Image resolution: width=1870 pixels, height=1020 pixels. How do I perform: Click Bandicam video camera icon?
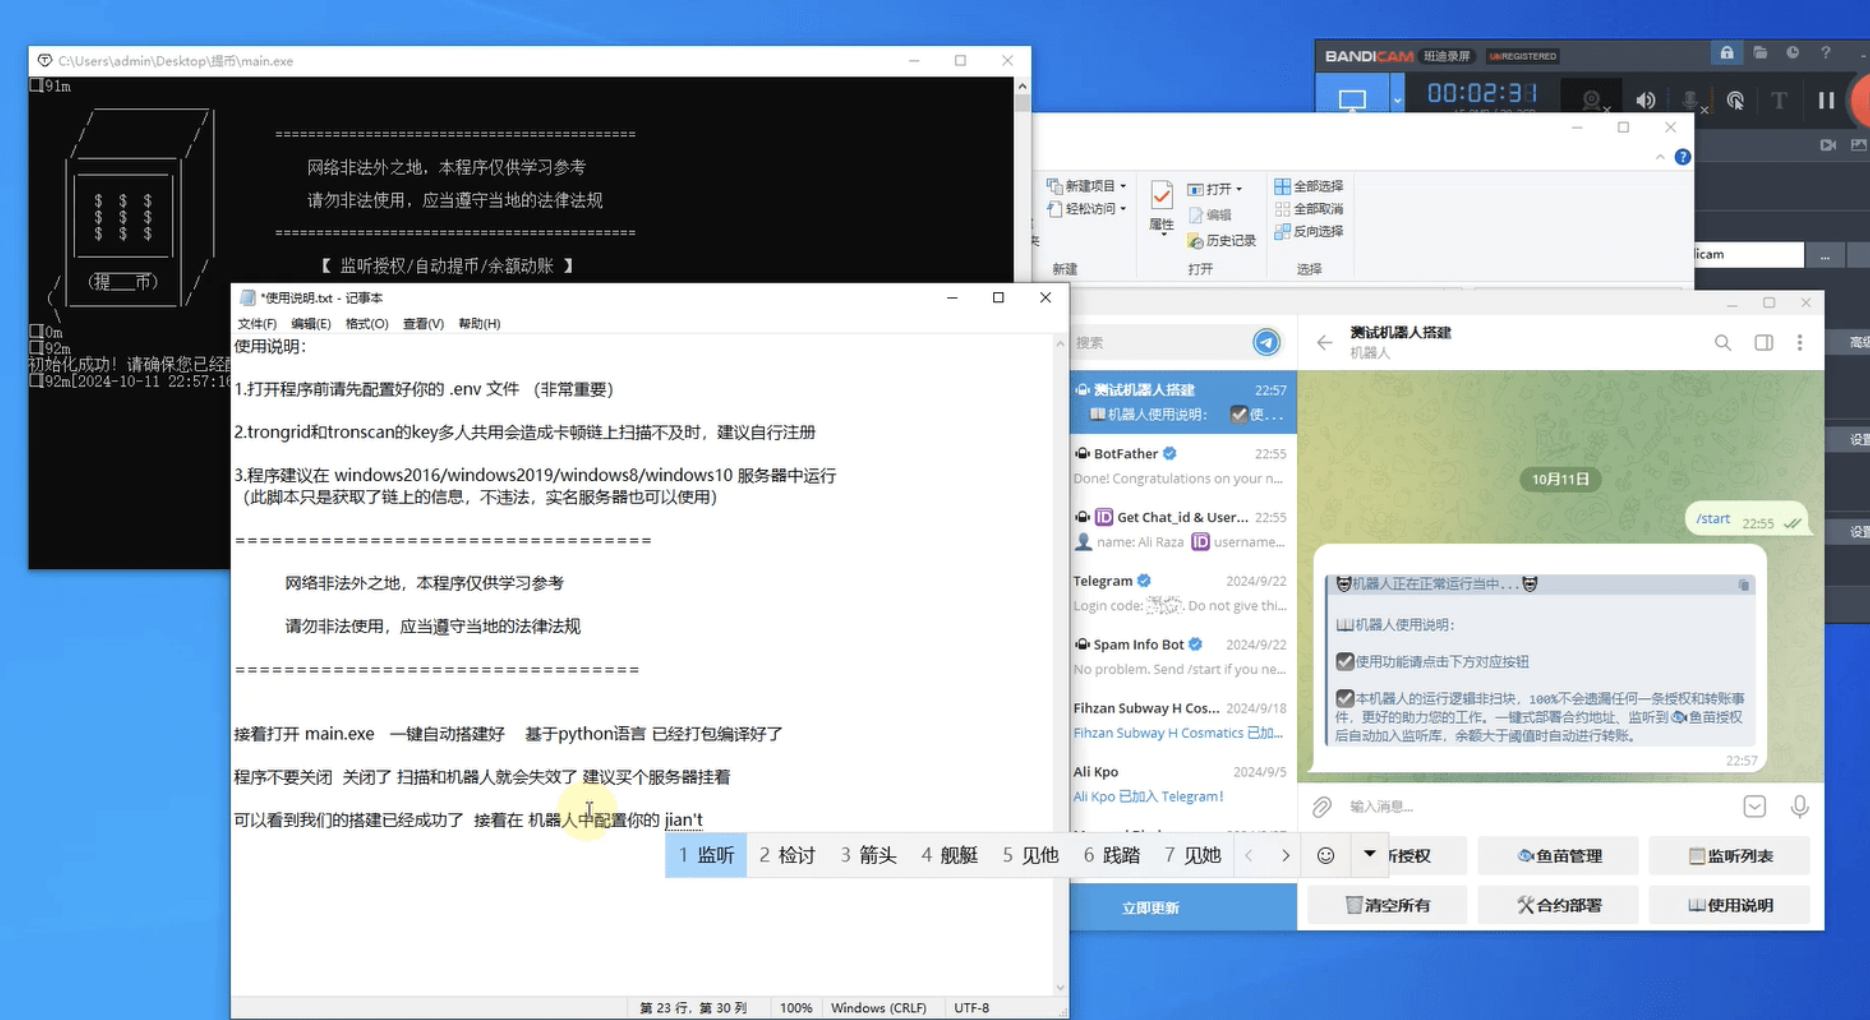click(1827, 145)
